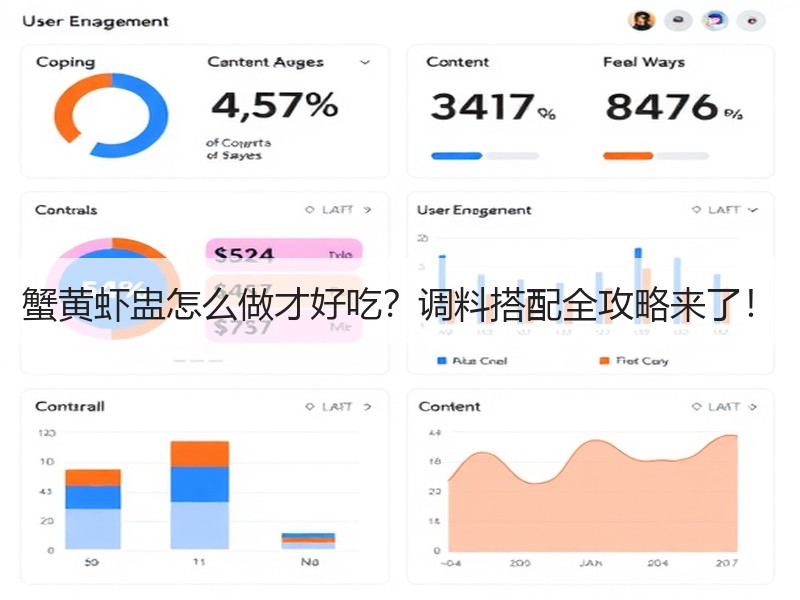This screenshot has width=800, height=600.
Task: Open LAFT filter in Contrals card
Action: [337, 210]
